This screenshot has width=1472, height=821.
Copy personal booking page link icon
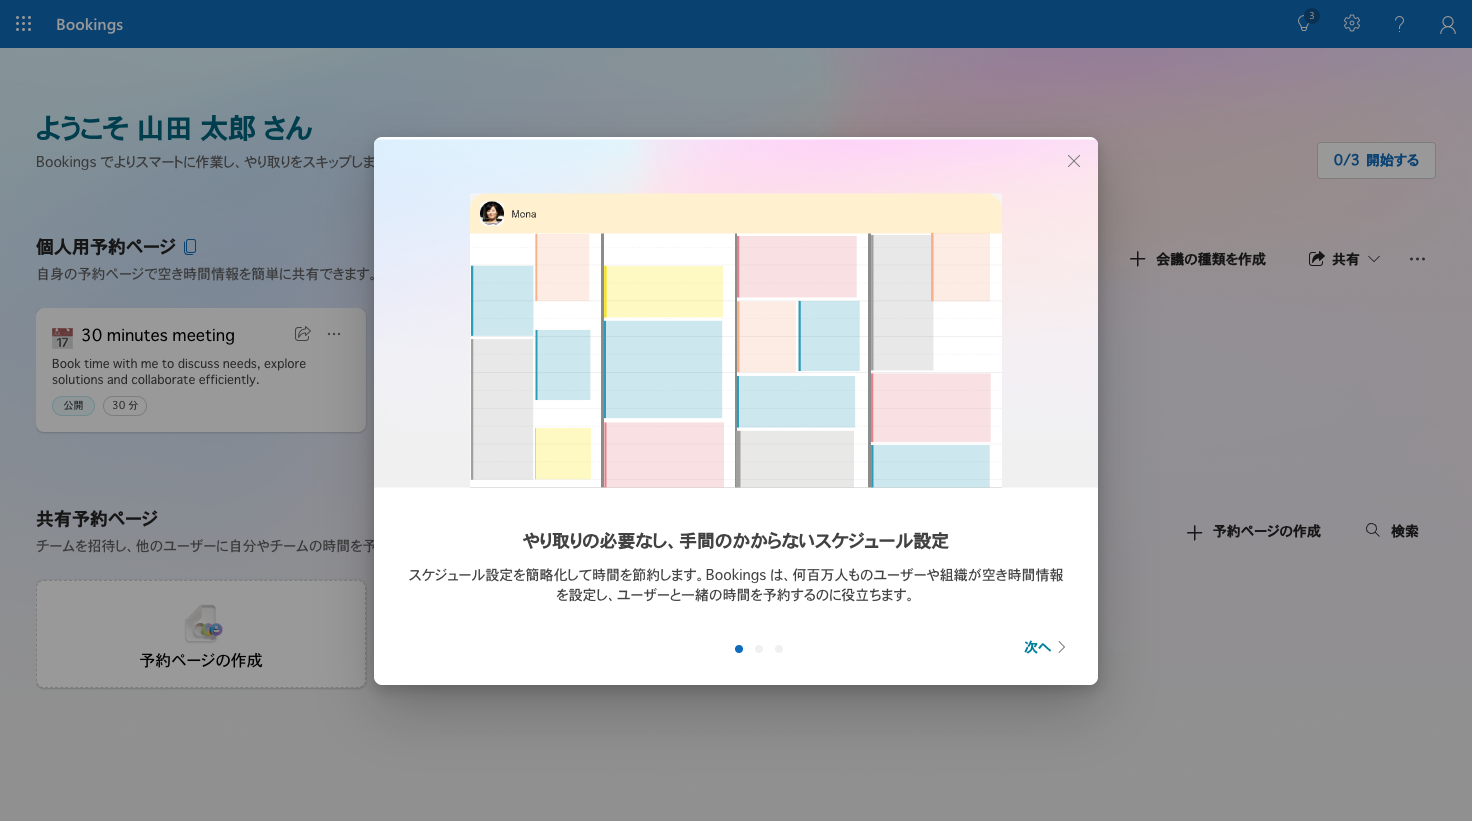191,246
